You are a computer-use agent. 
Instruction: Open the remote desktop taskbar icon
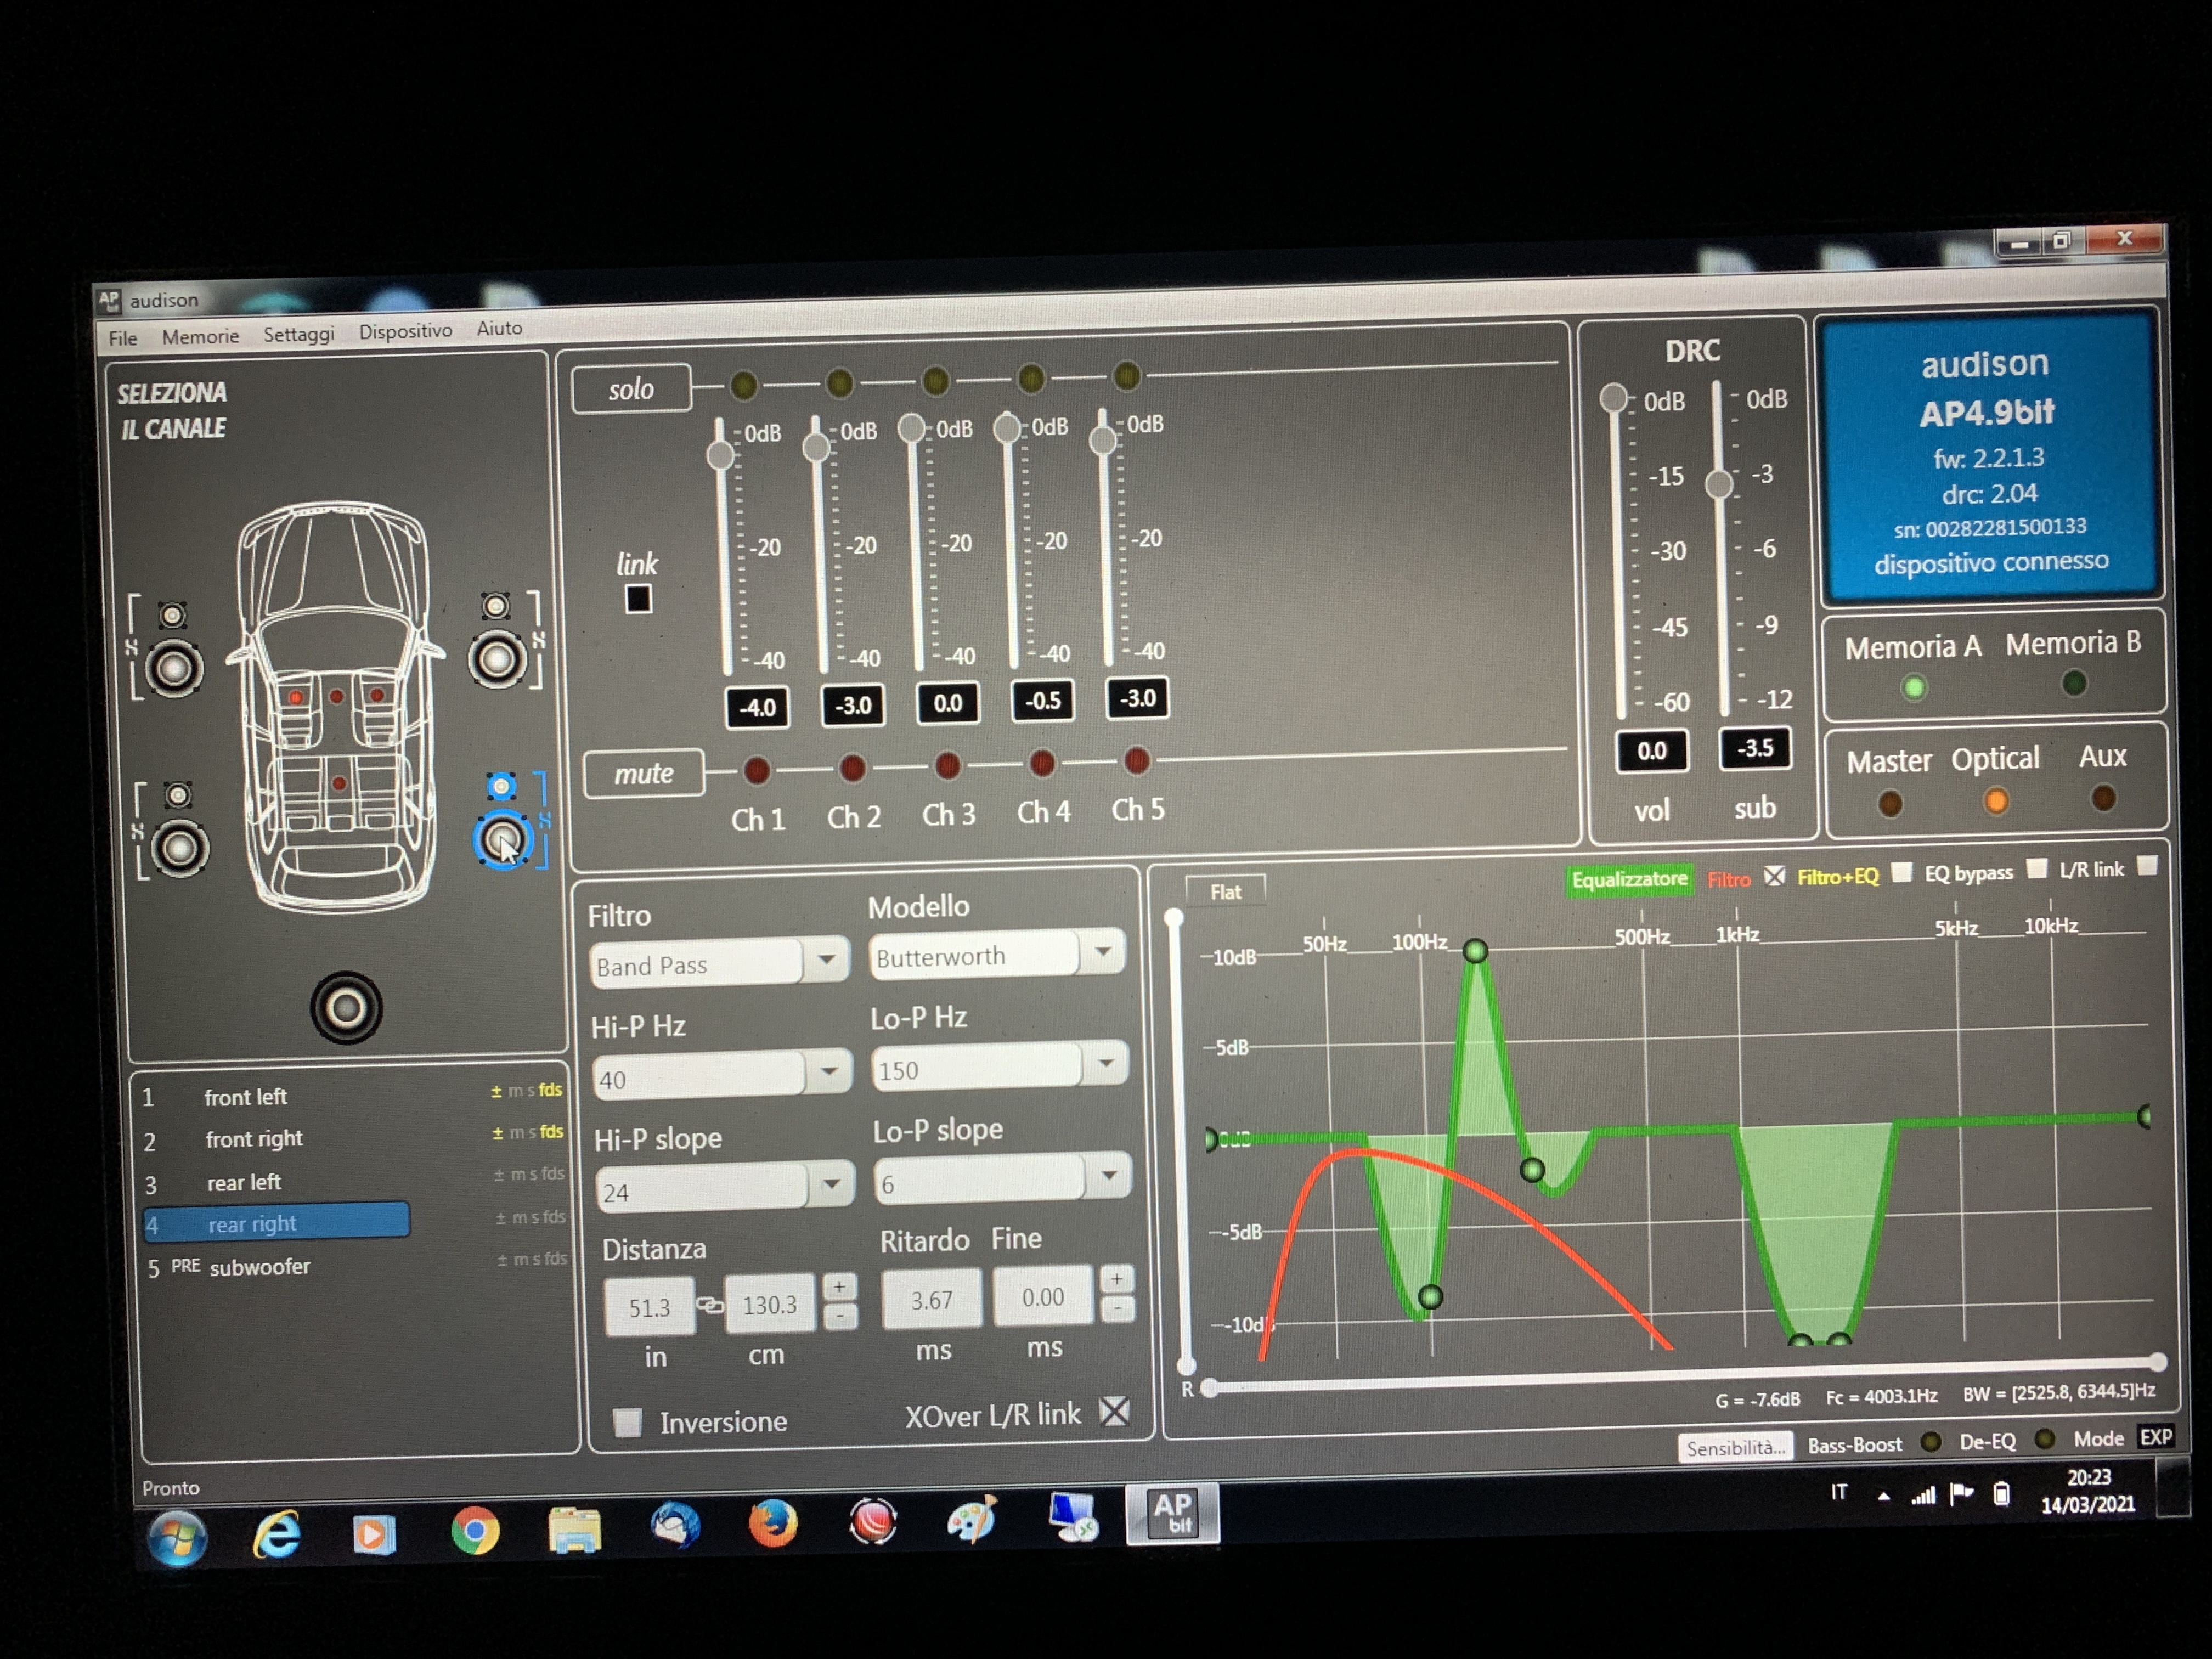(x=1074, y=1517)
